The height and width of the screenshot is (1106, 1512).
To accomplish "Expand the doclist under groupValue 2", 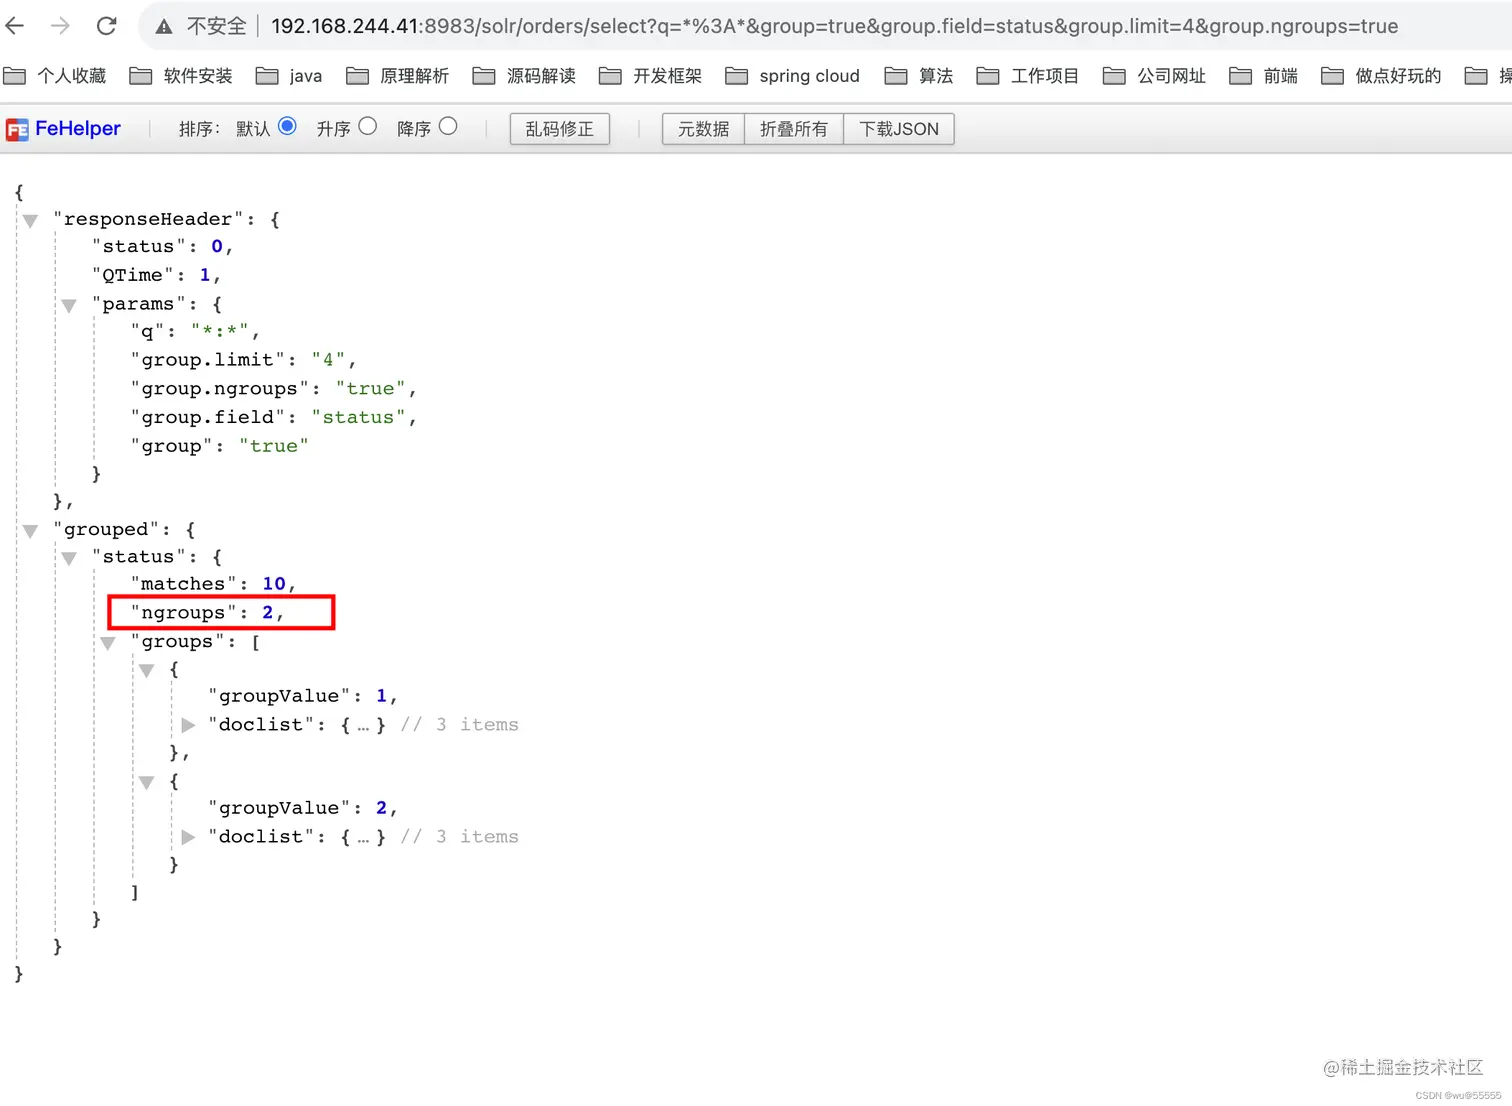I will coord(188,837).
